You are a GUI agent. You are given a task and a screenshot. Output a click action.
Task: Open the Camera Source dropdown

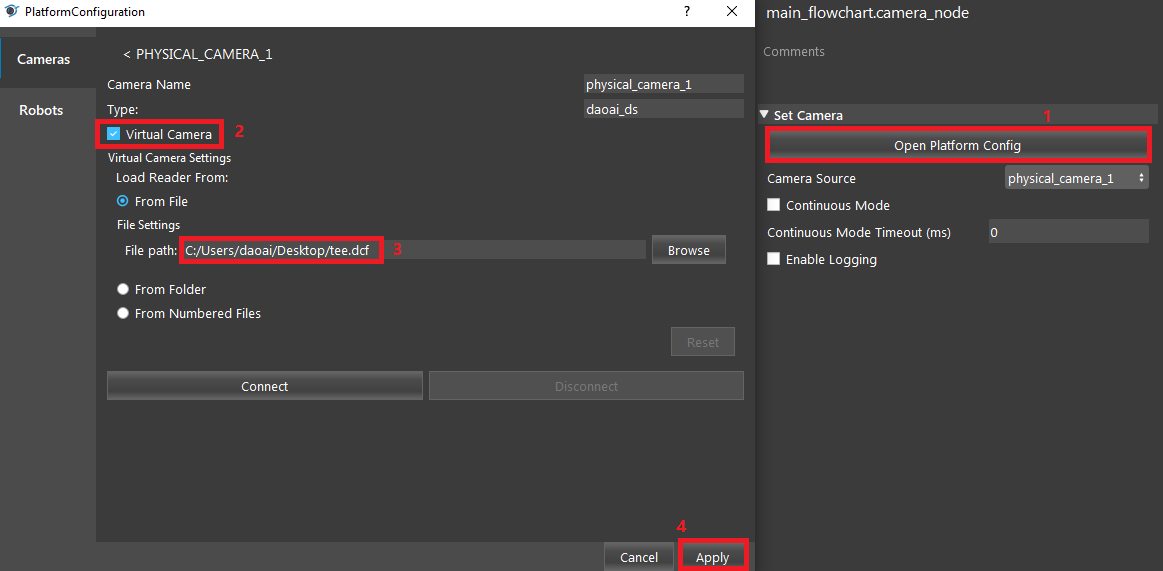[x=1076, y=178]
